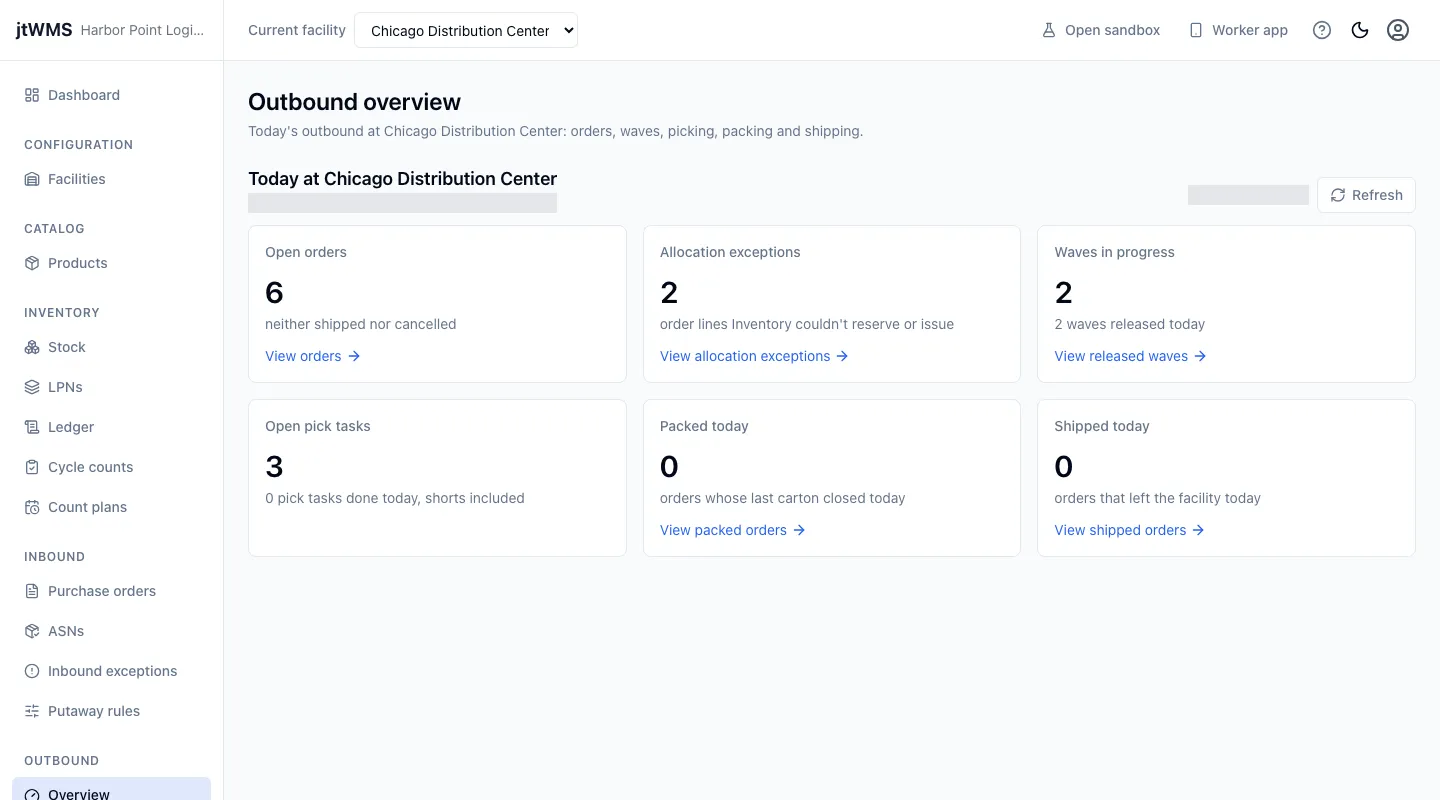Open the help question-mark icon
The height and width of the screenshot is (800, 1440).
click(x=1322, y=30)
